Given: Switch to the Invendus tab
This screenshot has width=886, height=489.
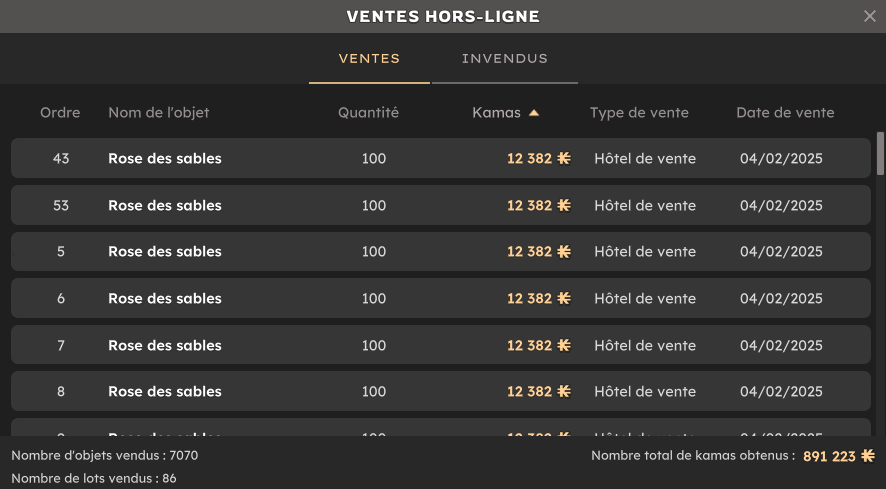Looking at the screenshot, I should click(x=505, y=59).
